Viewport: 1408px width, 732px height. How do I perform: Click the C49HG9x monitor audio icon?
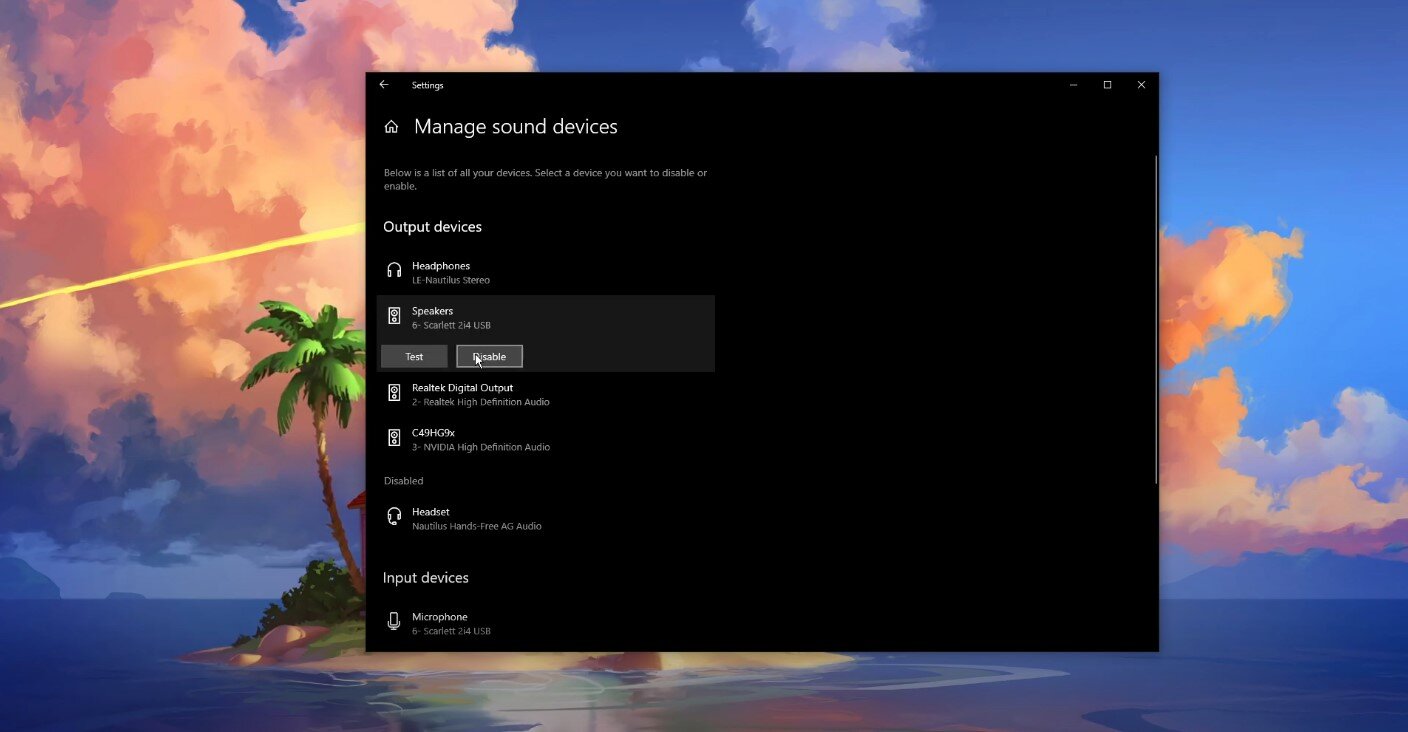click(x=394, y=438)
